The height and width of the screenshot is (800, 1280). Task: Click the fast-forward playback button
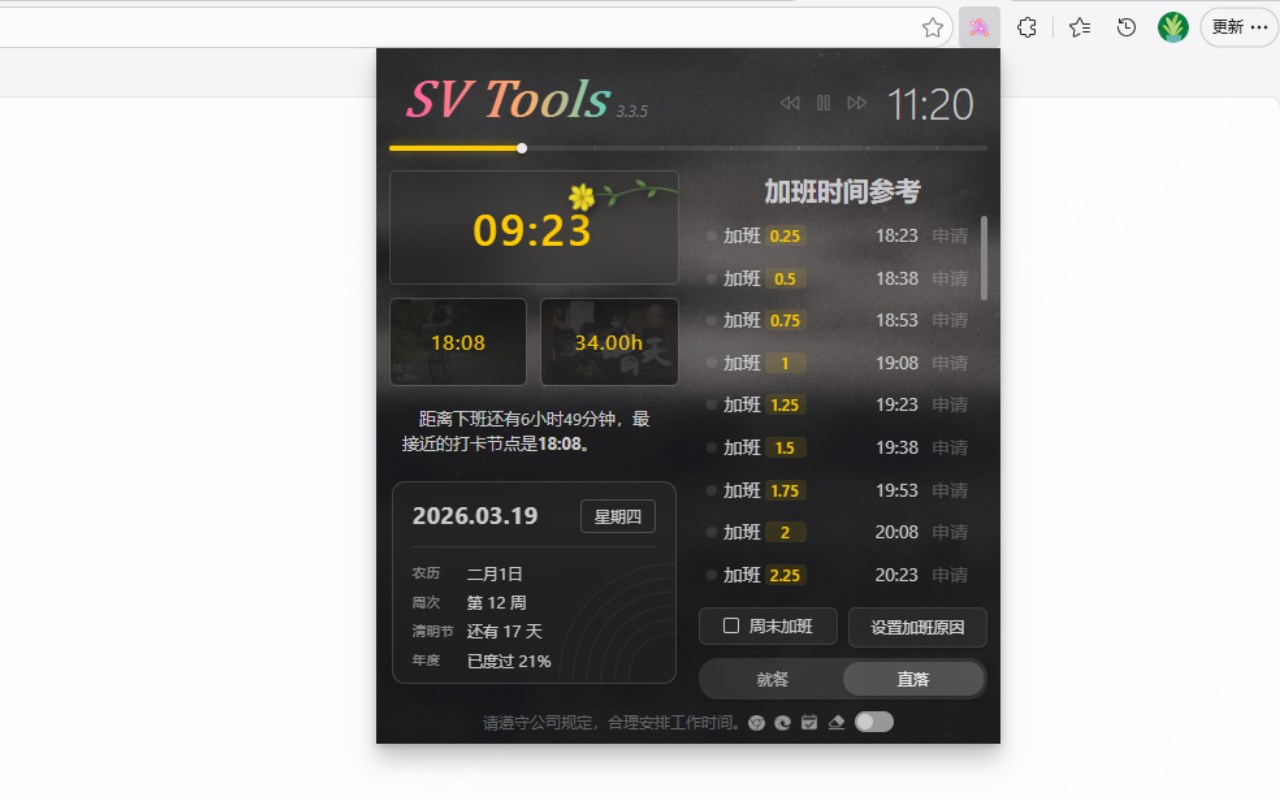(x=857, y=103)
